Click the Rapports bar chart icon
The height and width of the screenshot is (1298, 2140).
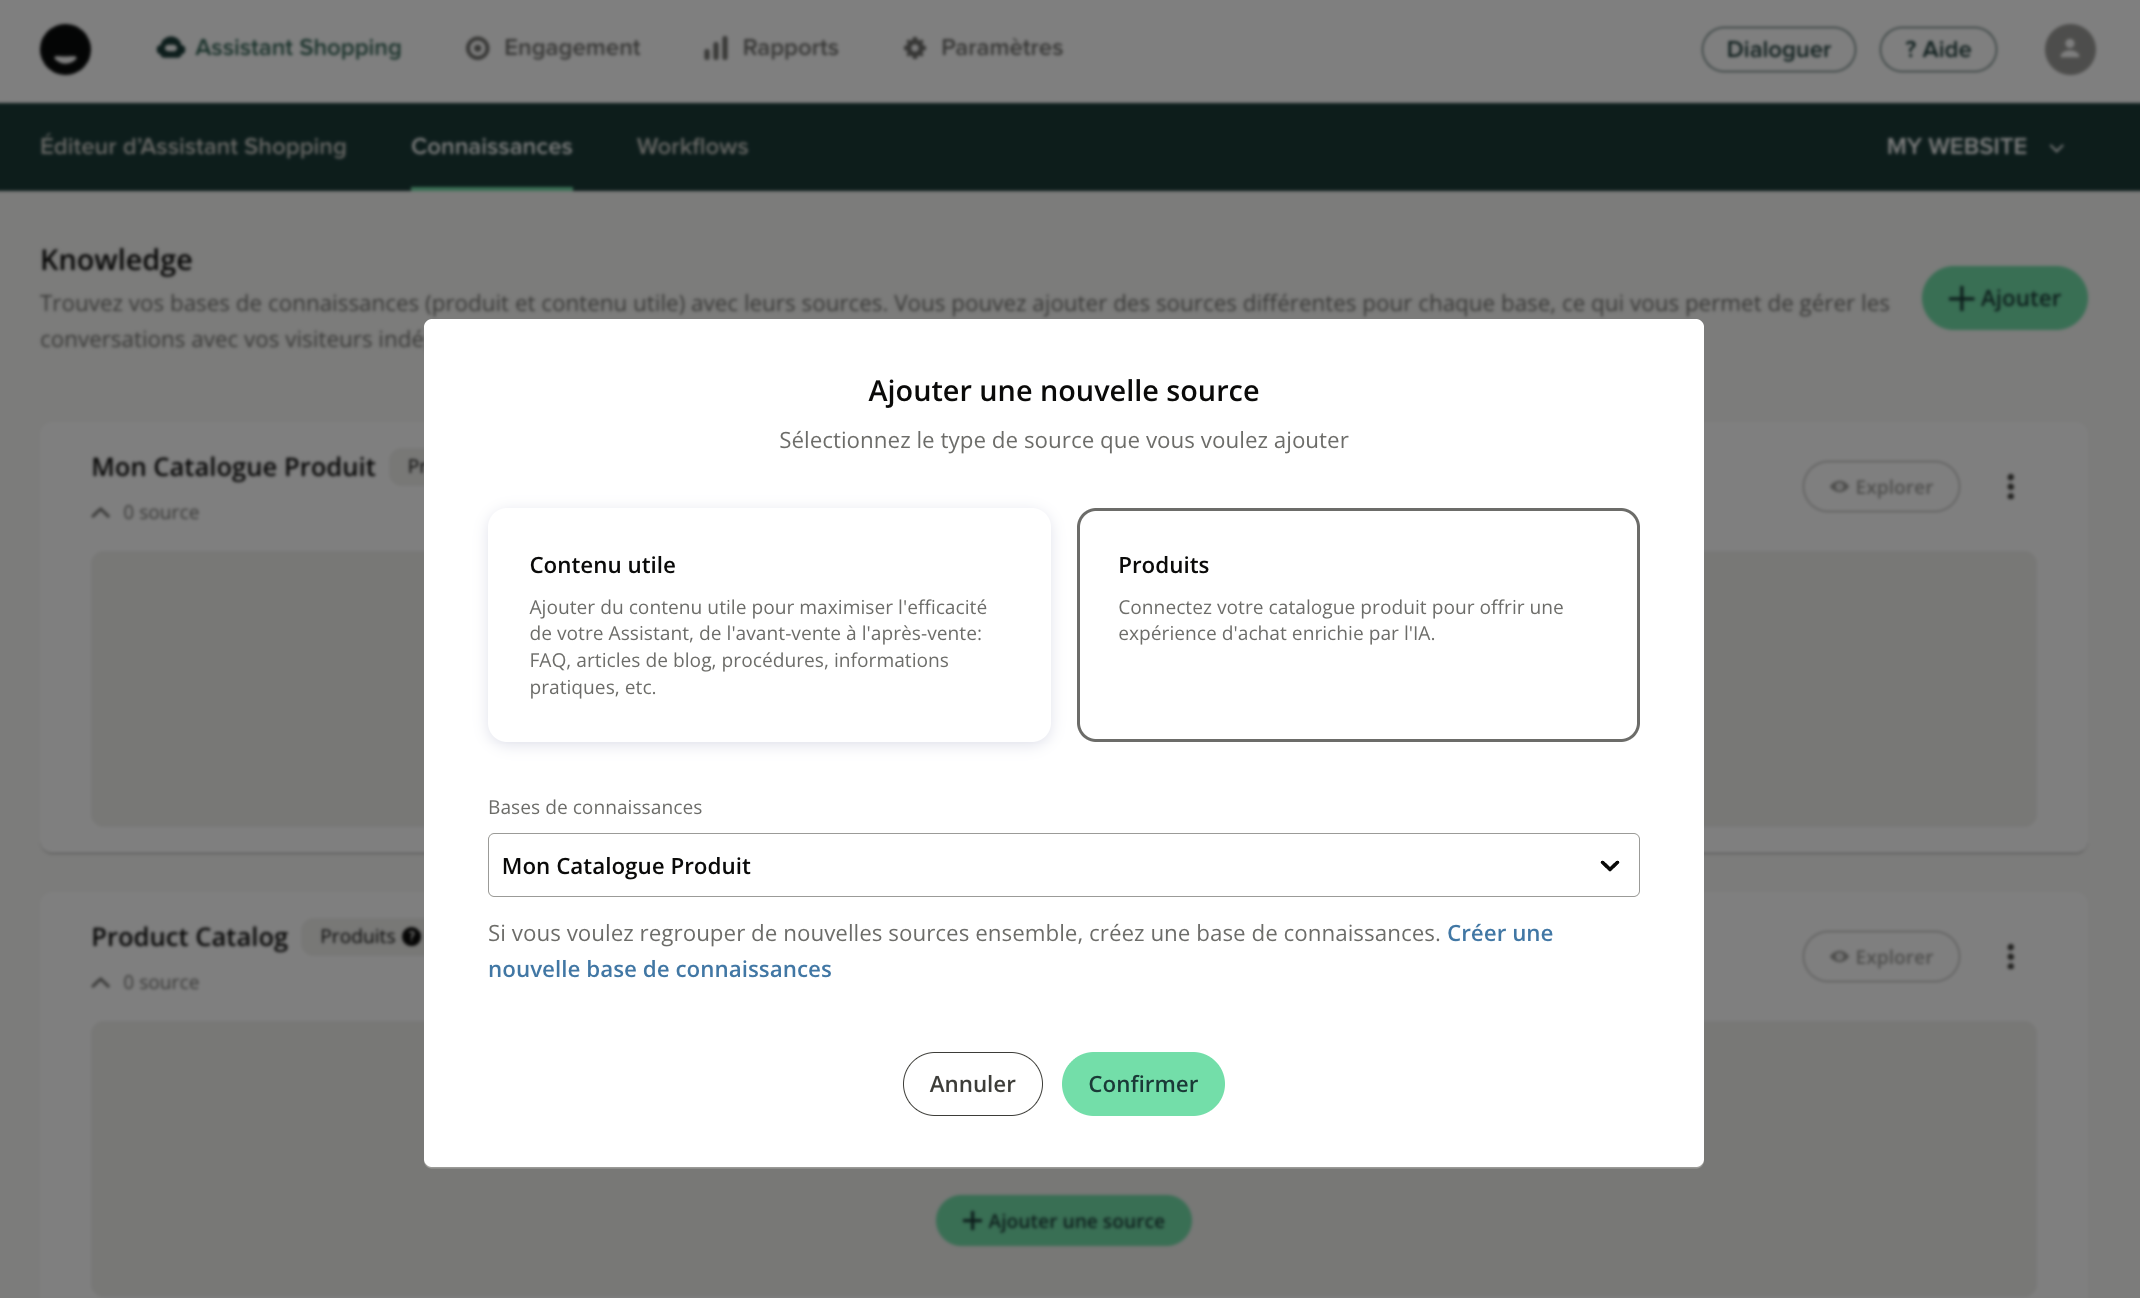point(716,48)
